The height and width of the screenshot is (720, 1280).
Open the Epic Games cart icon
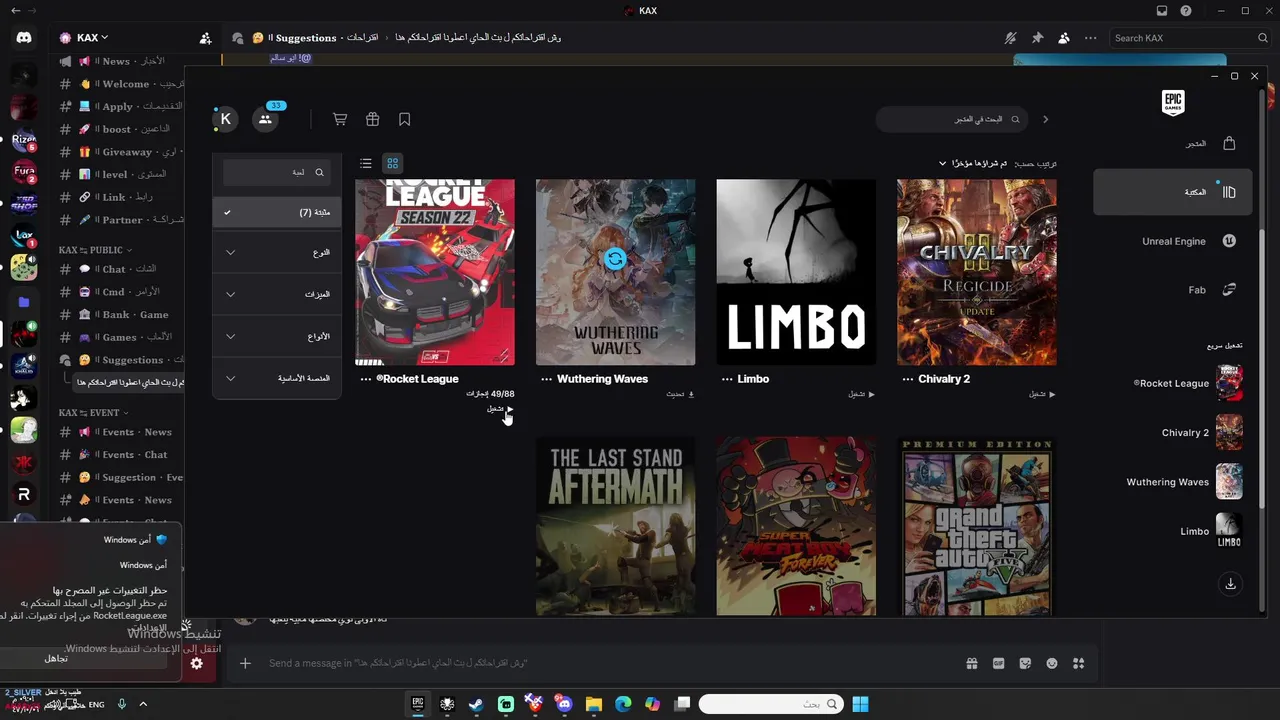pyautogui.click(x=340, y=119)
